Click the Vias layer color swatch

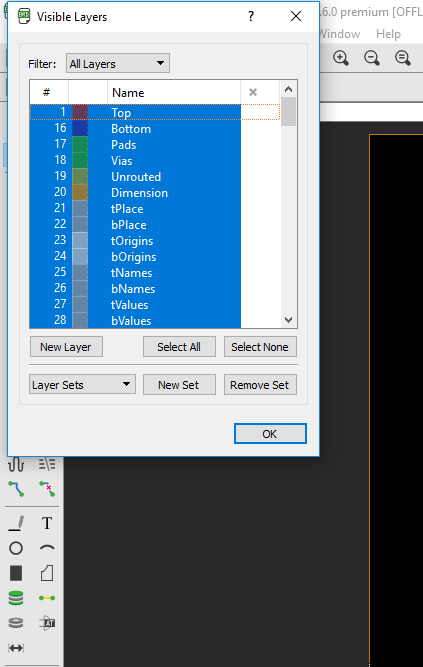pyautogui.click(x=80, y=160)
